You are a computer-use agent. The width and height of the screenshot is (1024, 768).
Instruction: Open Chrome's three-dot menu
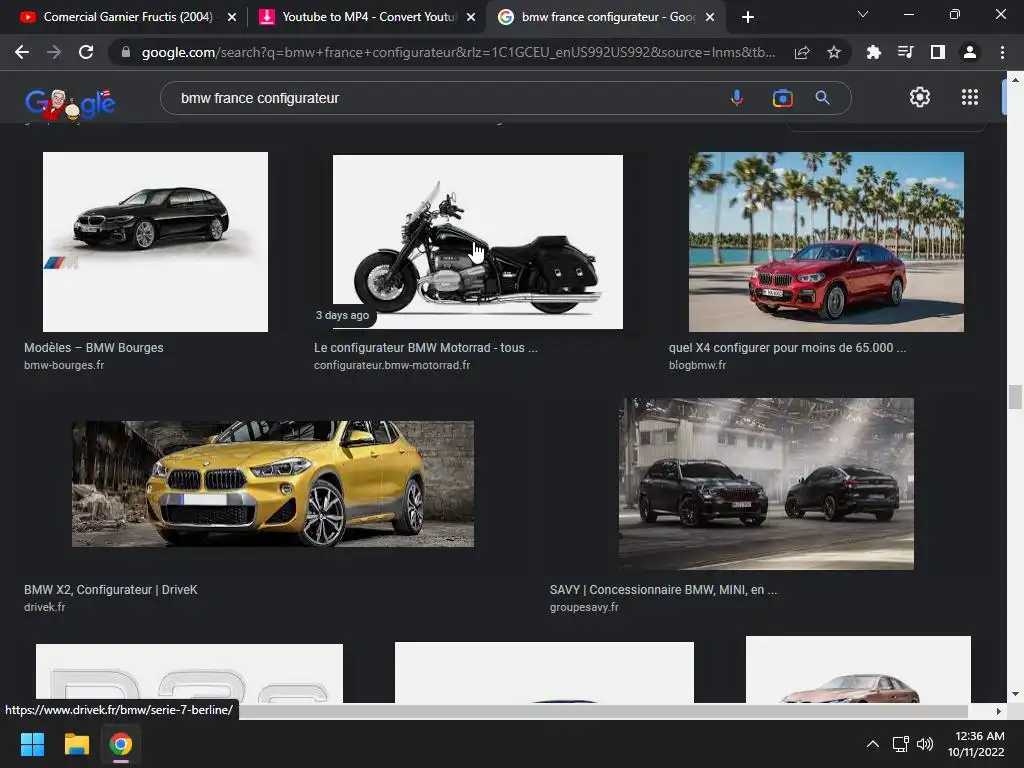1002,52
